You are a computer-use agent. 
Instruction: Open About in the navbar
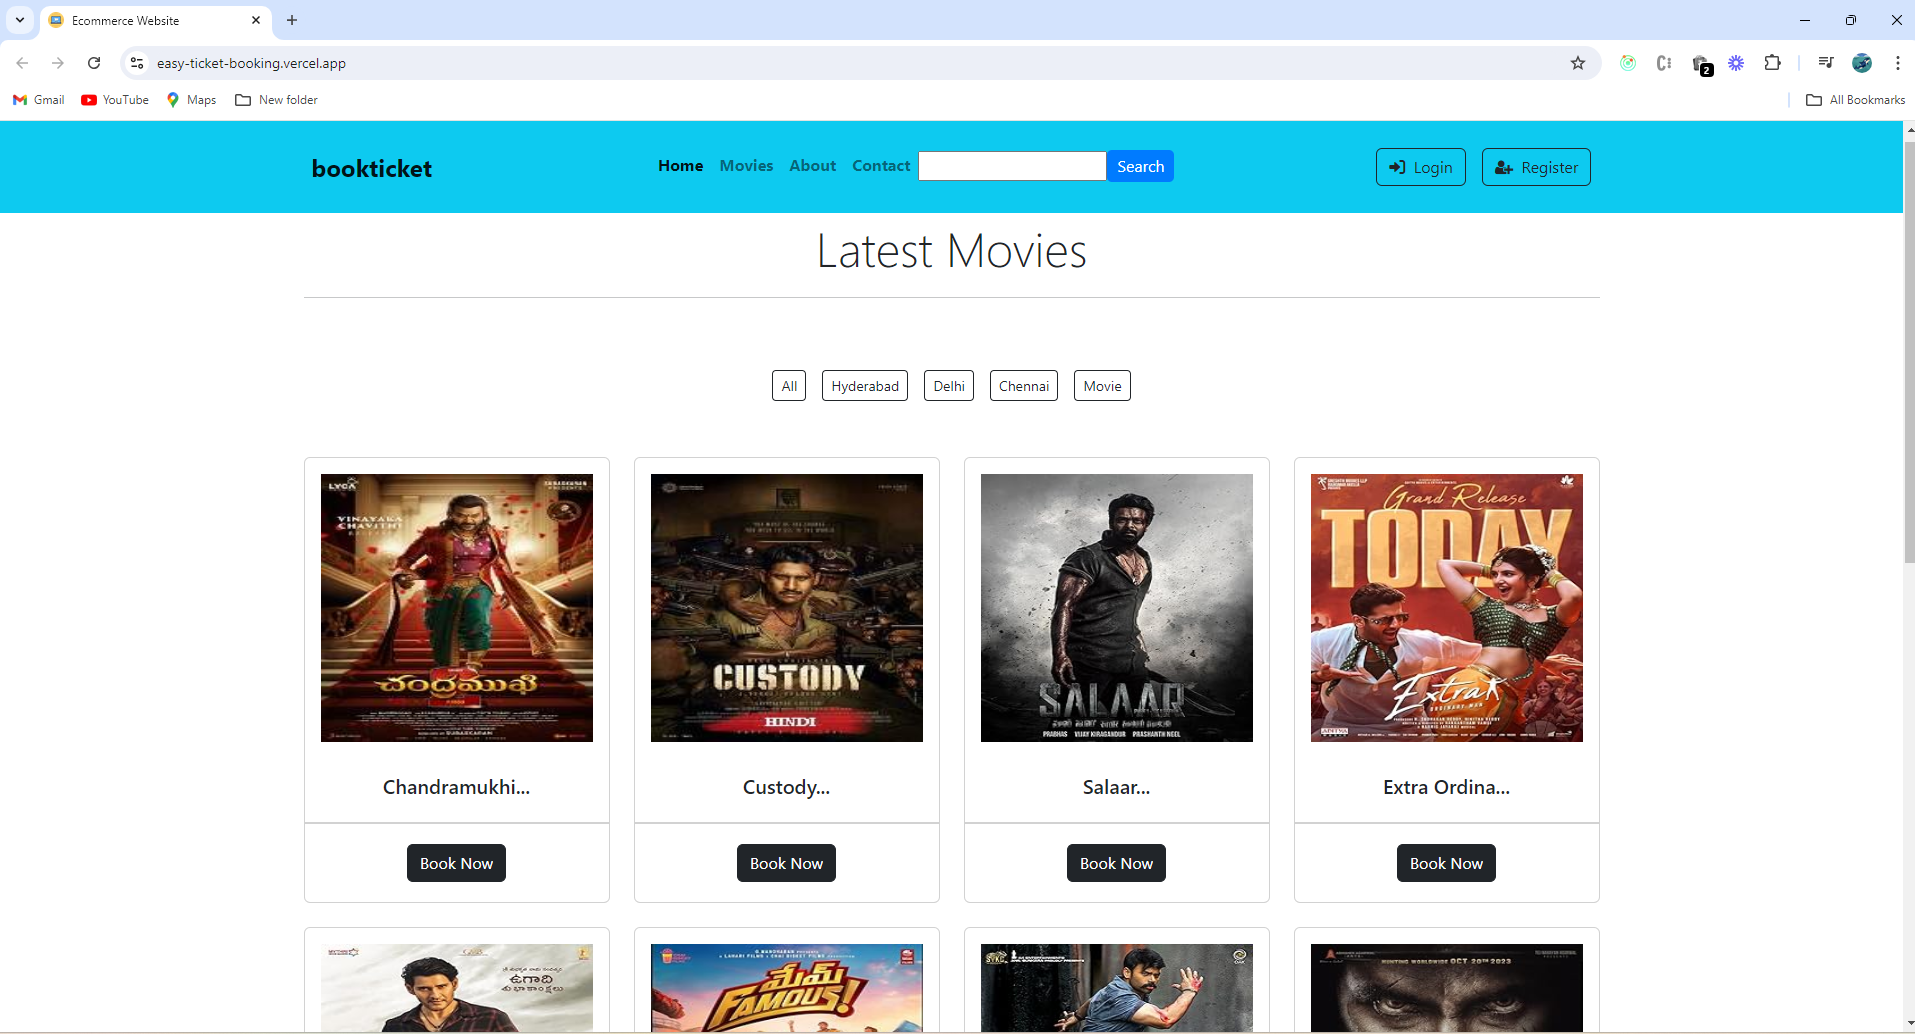[x=813, y=166]
